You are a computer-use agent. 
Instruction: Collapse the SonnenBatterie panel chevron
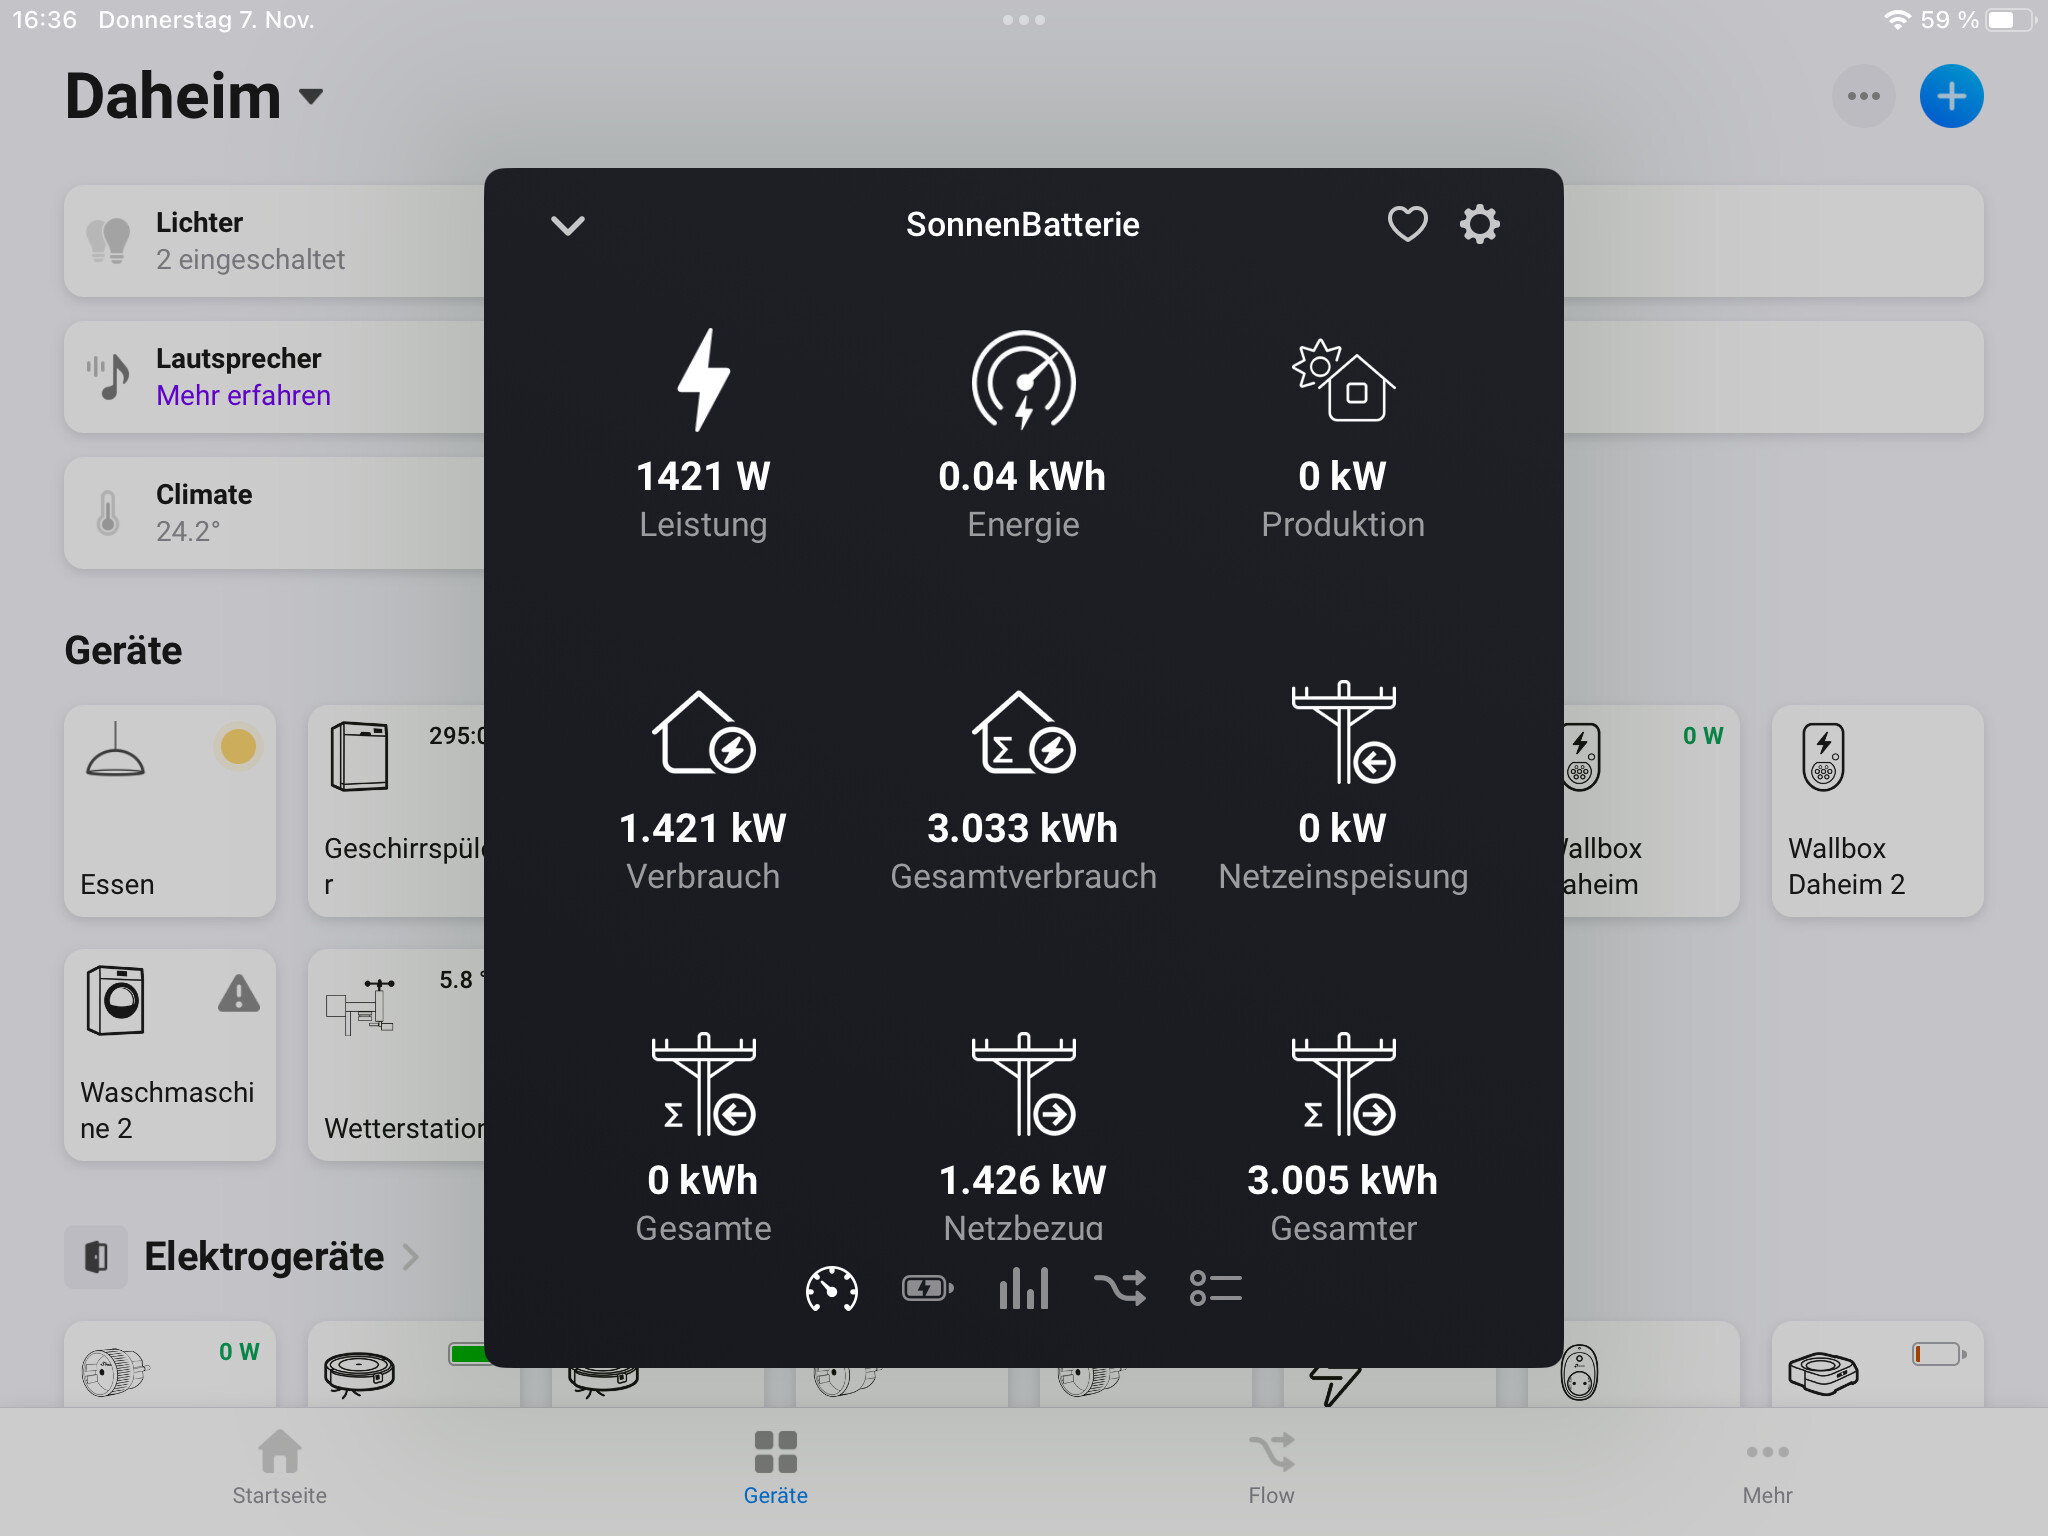[x=567, y=225]
